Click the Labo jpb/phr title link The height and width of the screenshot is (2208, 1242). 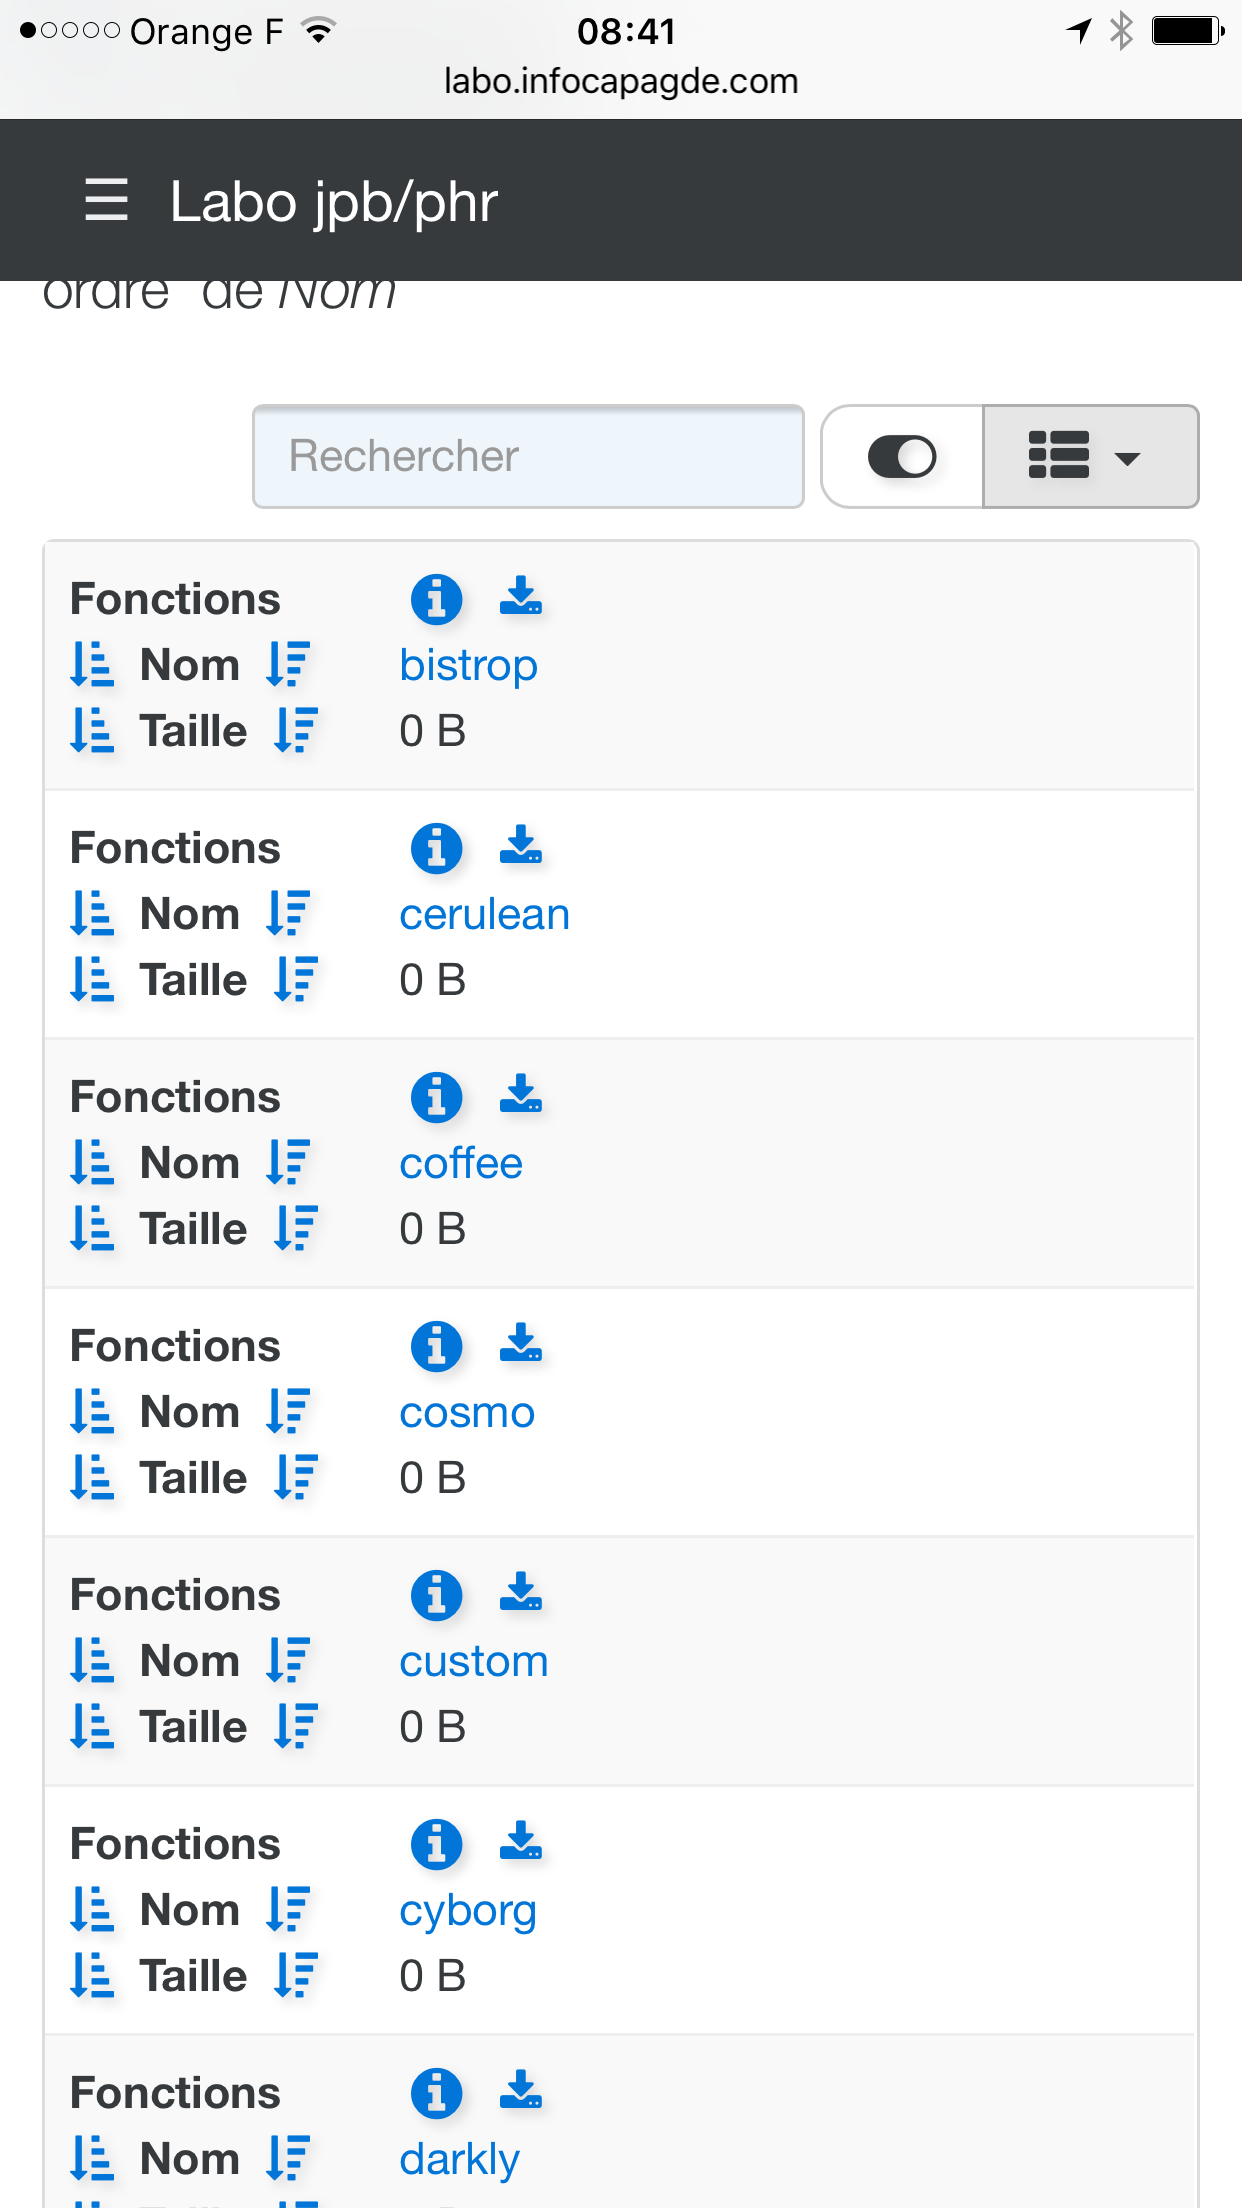pyautogui.click(x=333, y=202)
